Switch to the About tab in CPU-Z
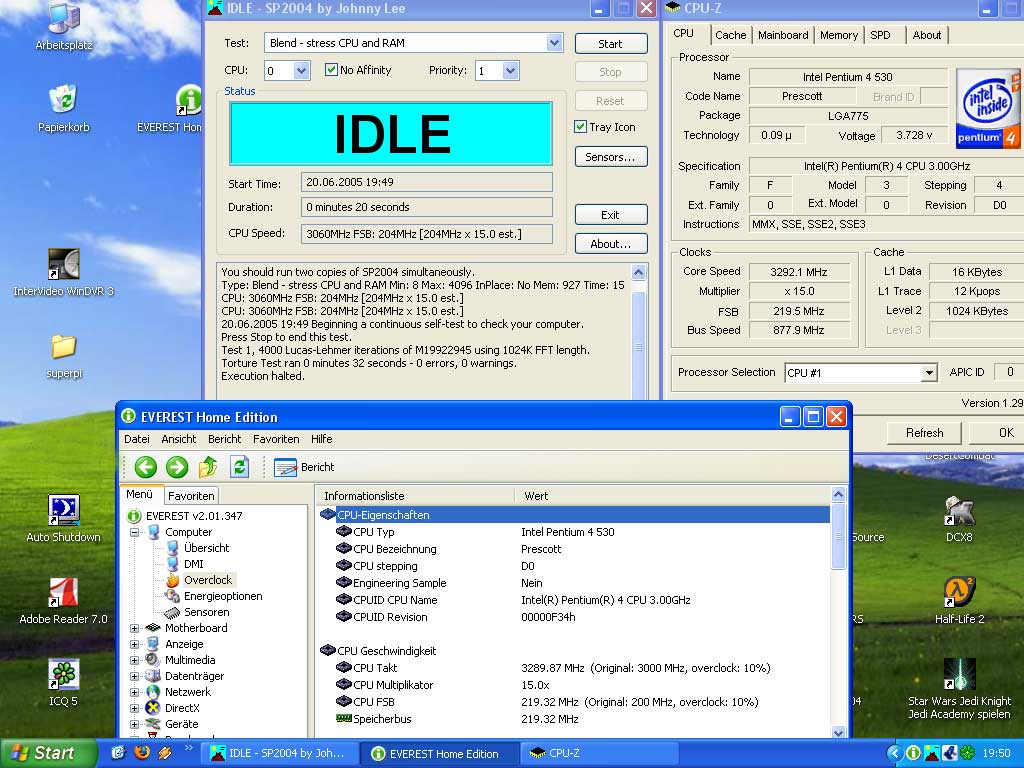The image size is (1024, 768). [x=927, y=35]
